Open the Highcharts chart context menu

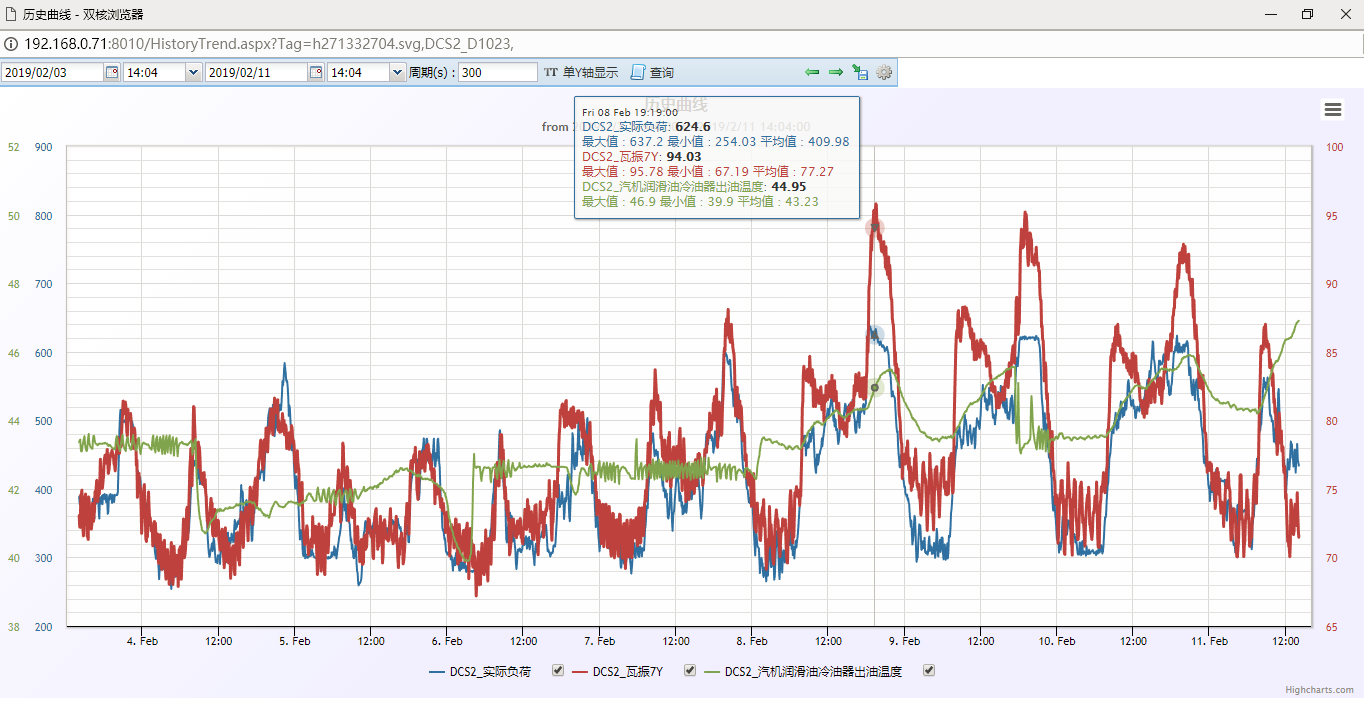tap(1332, 110)
